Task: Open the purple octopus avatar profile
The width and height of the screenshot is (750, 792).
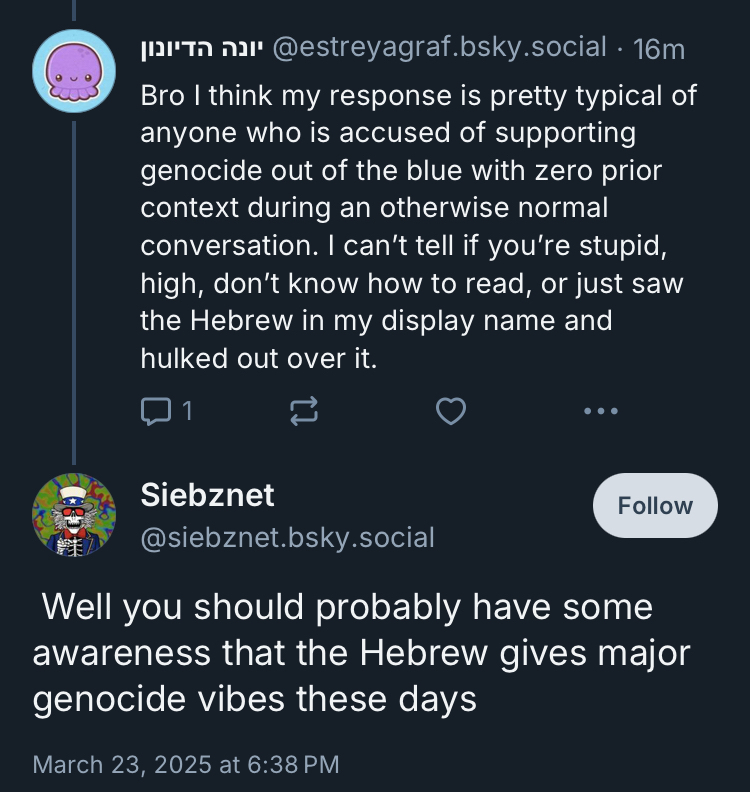Action: point(75,71)
